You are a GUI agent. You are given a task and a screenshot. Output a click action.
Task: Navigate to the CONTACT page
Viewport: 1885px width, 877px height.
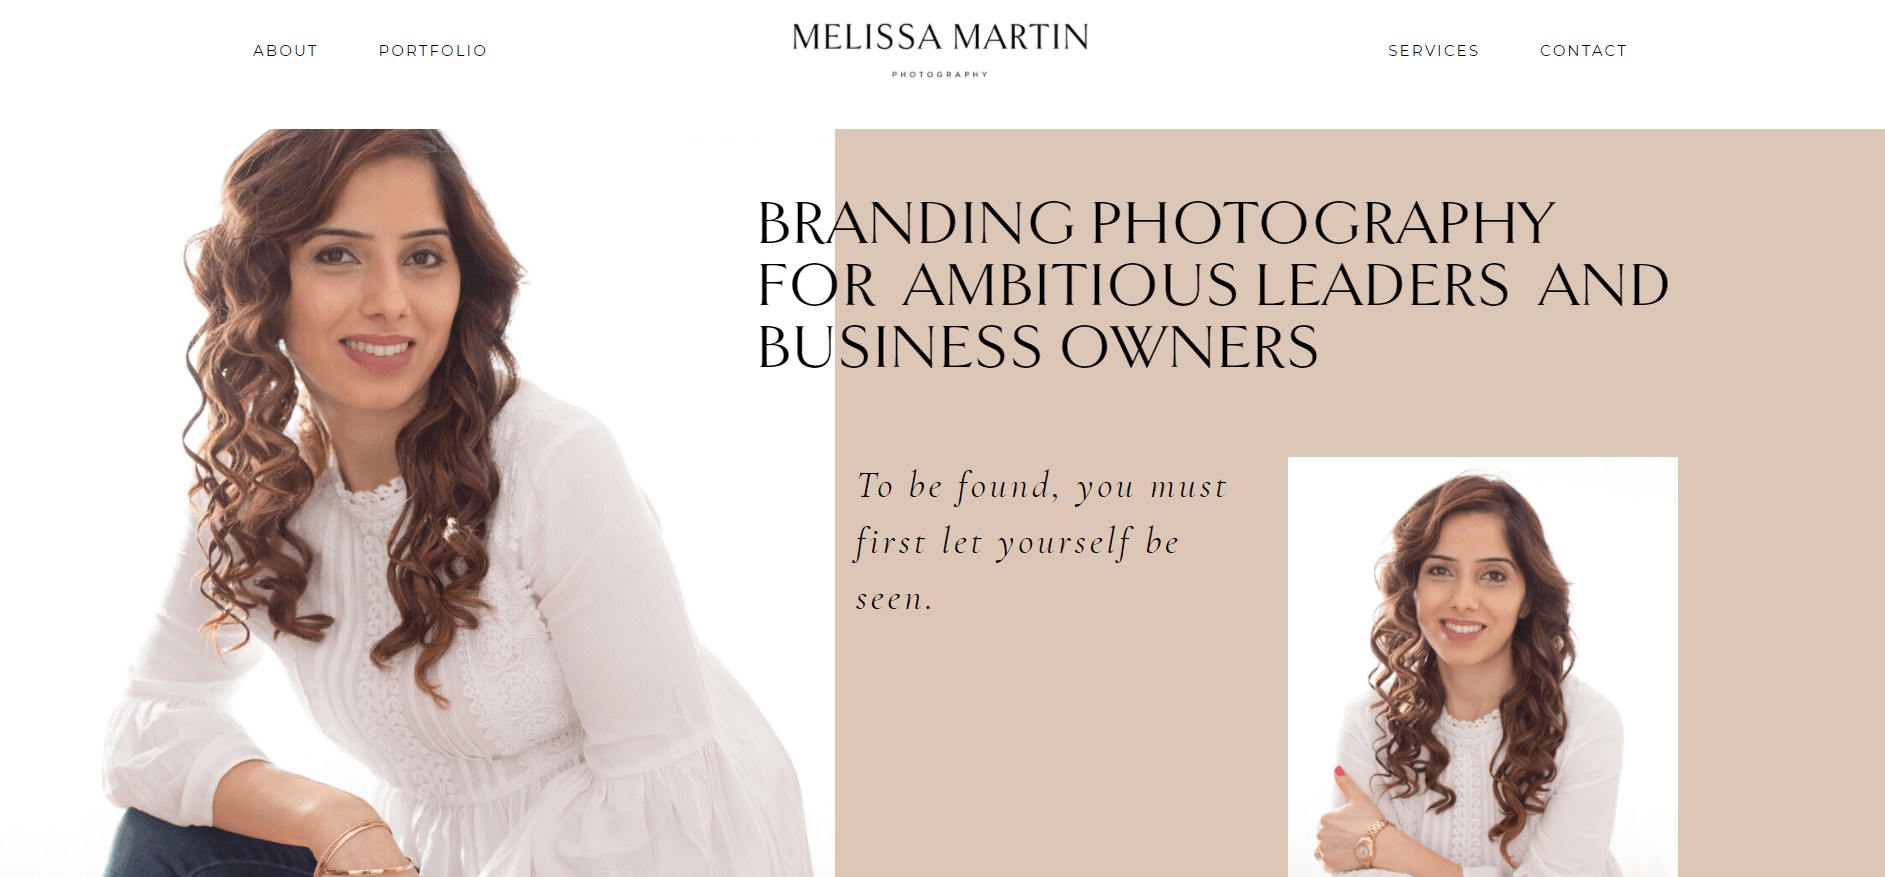1583,51
